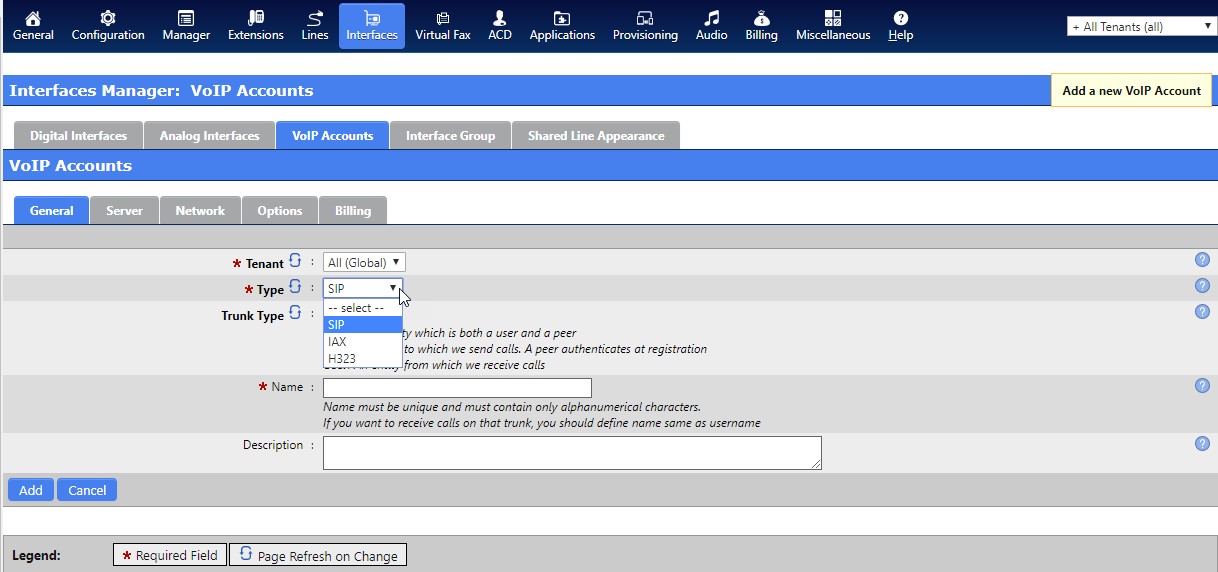
Task: Expand the Tenant All (Global) dropdown
Action: click(x=364, y=263)
